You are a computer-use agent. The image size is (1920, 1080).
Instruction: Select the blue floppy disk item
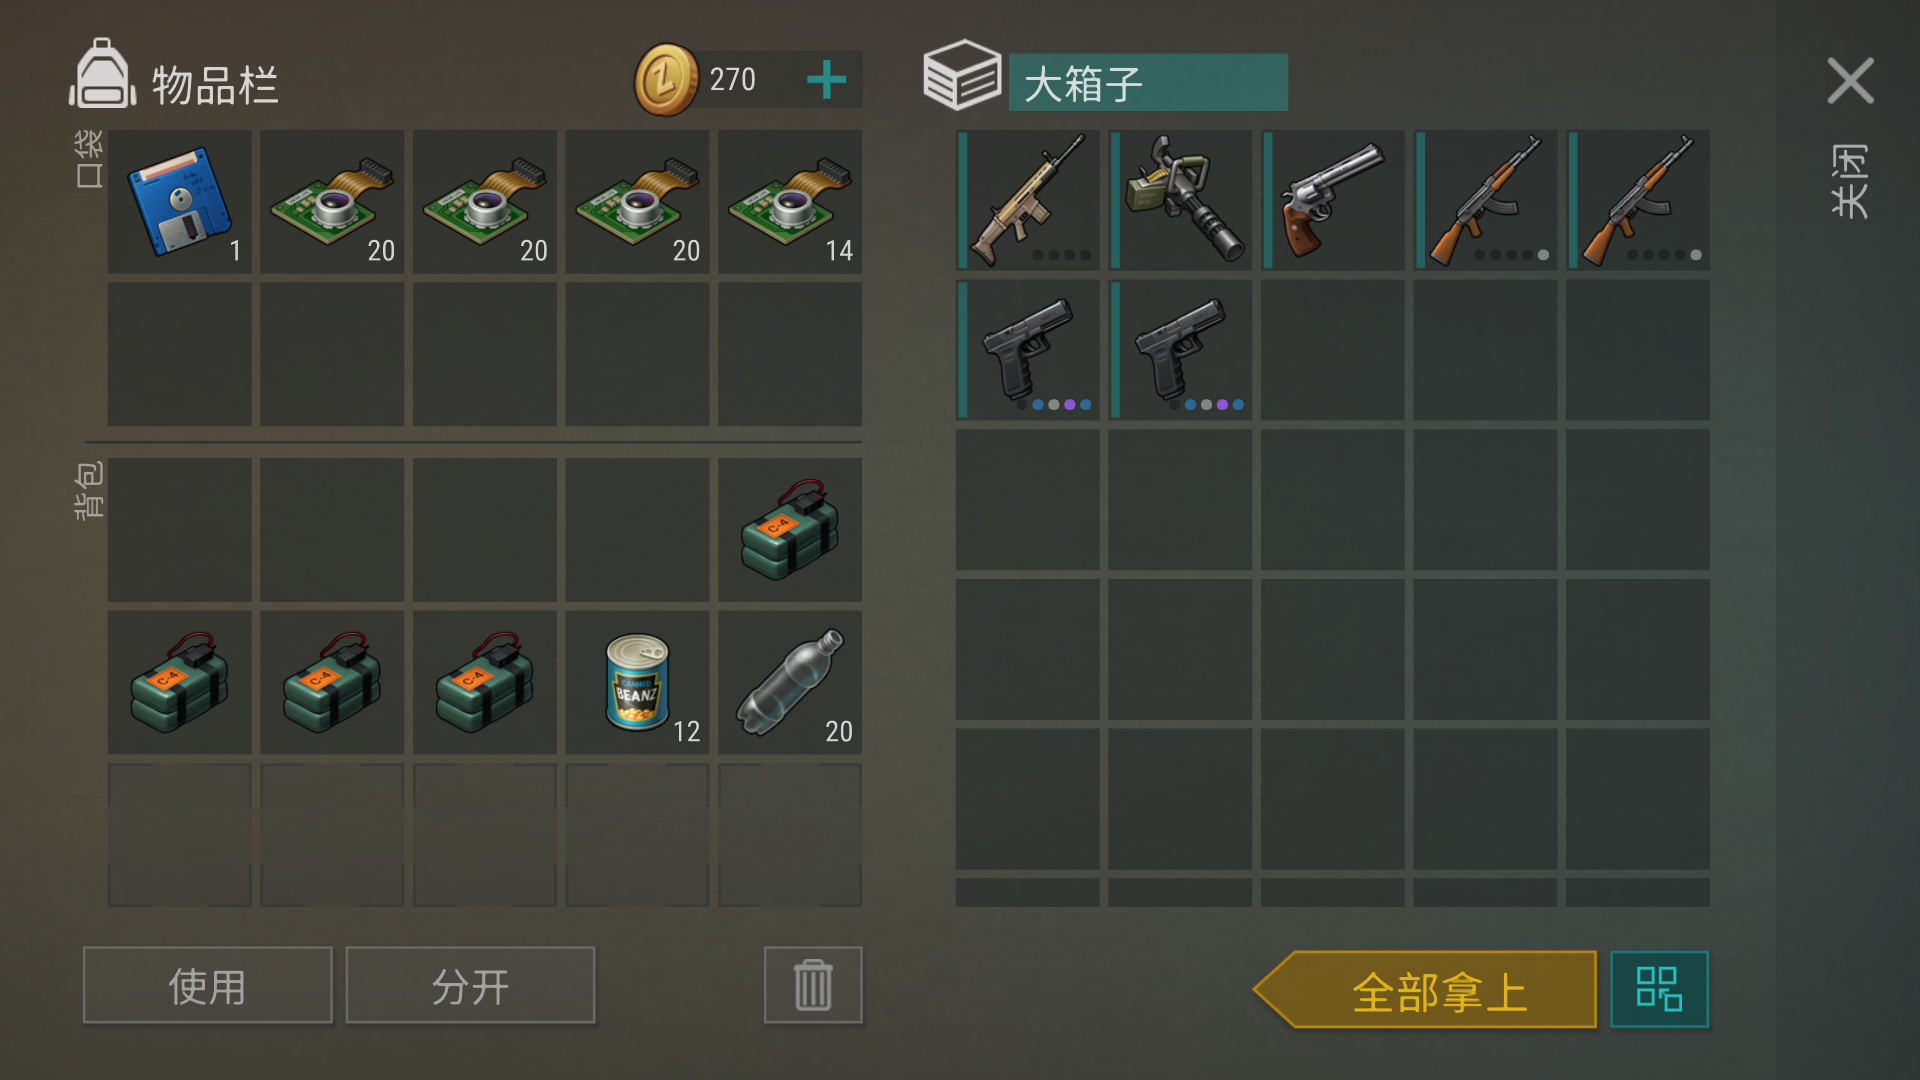pos(180,201)
